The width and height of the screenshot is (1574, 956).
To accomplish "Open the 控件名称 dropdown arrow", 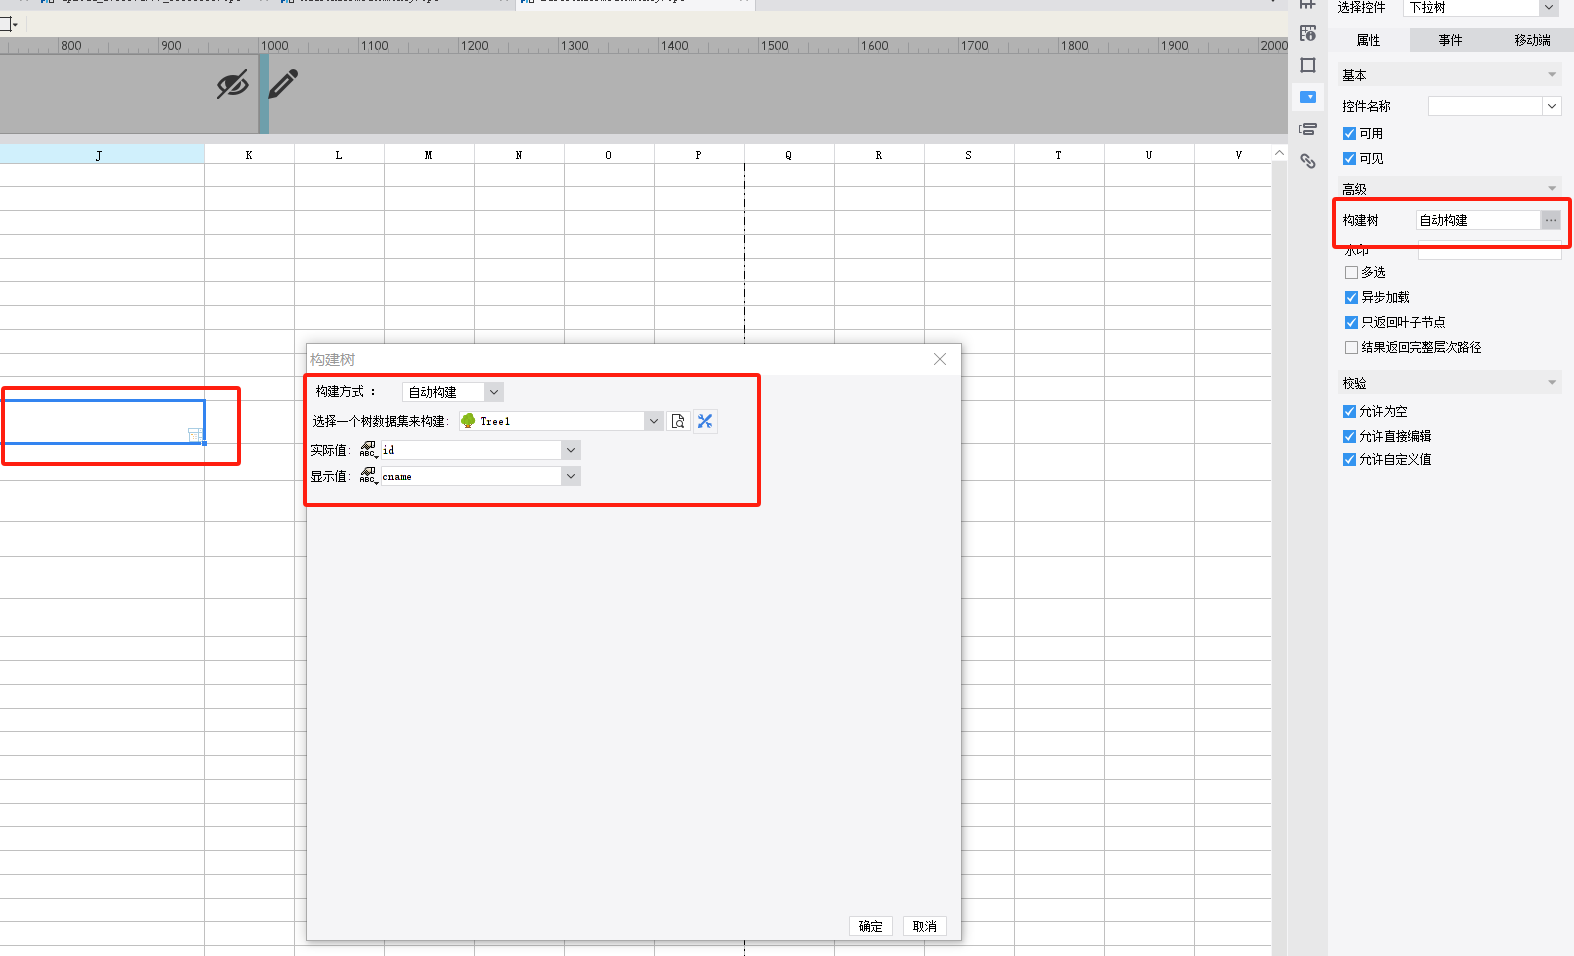I will tap(1552, 106).
